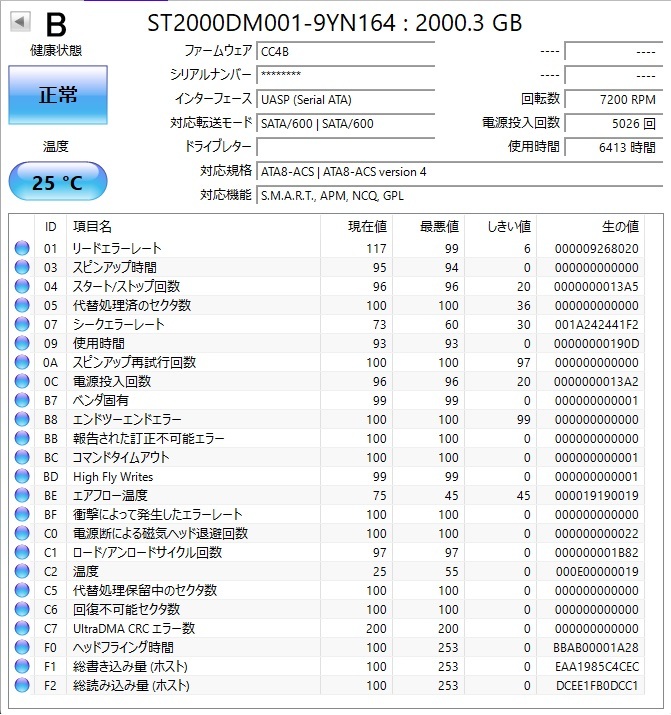This screenshot has width=671, height=715.
Task: Select status circle for 04 スタート/ストップ回数
Action: click(22, 286)
